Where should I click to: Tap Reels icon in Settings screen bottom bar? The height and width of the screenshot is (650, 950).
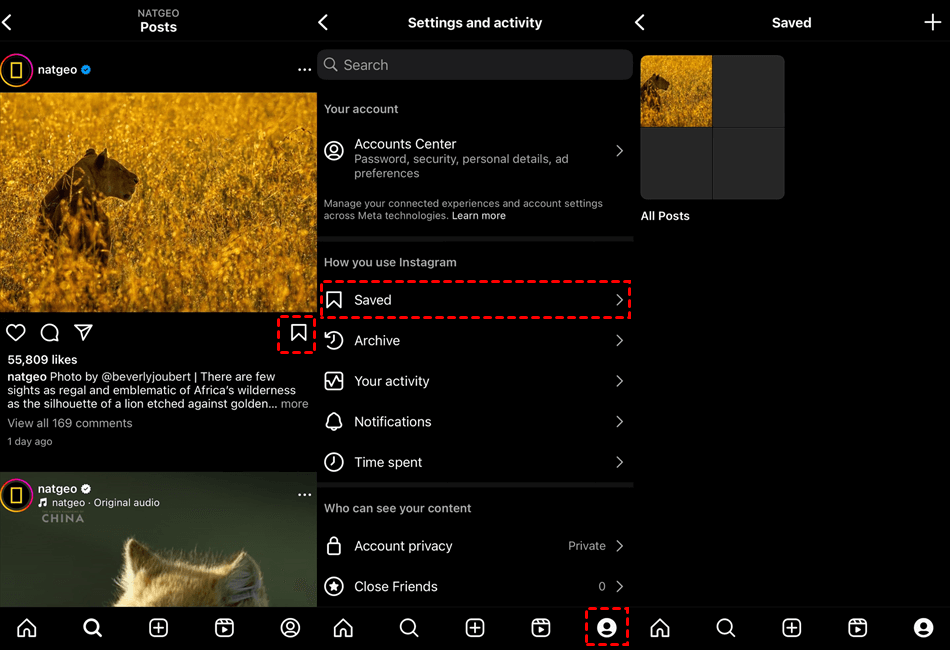(541, 628)
